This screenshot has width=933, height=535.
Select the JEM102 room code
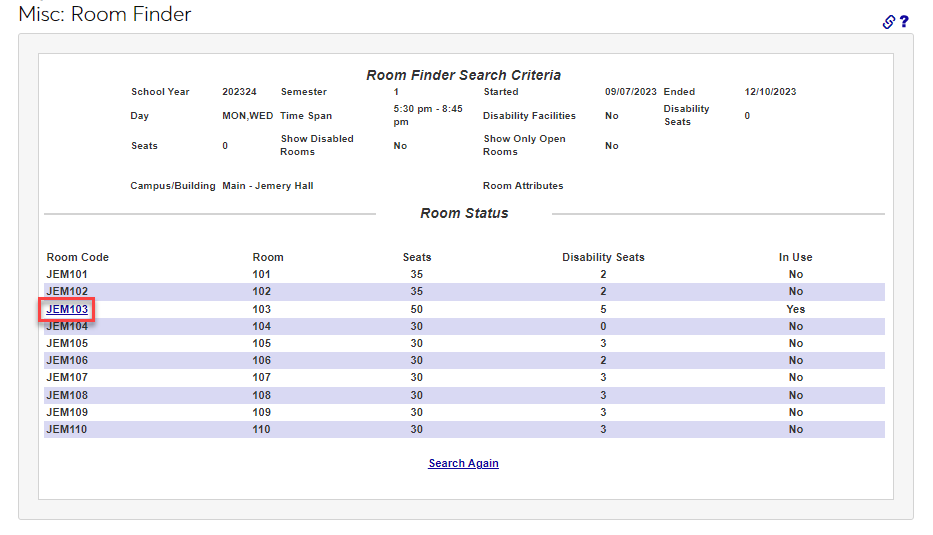click(x=67, y=292)
